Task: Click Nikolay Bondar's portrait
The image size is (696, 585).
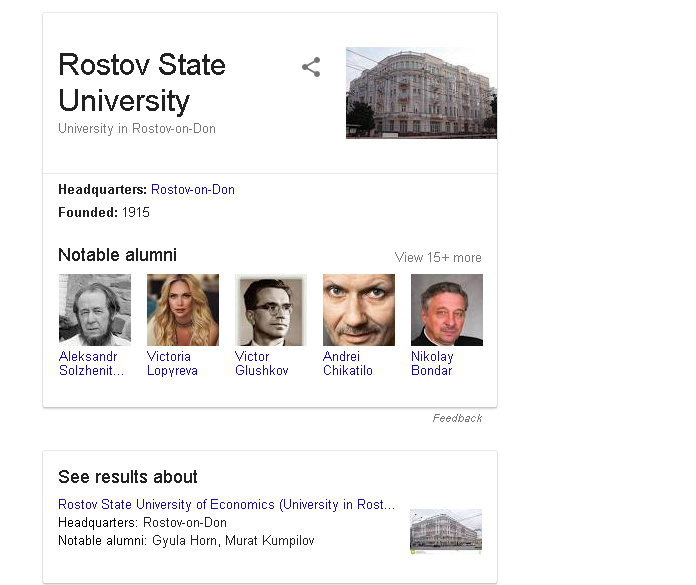Action: pyautogui.click(x=447, y=310)
